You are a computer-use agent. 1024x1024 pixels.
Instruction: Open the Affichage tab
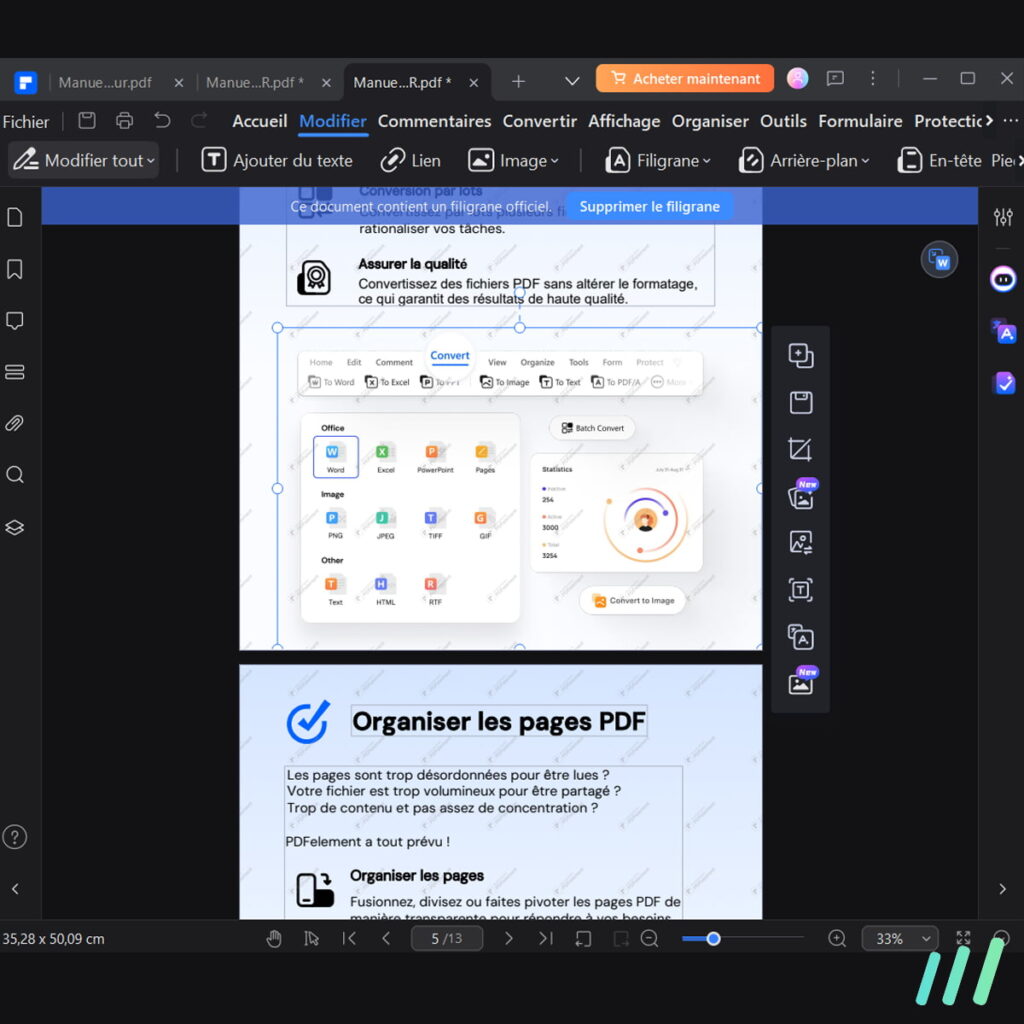[x=624, y=121]
